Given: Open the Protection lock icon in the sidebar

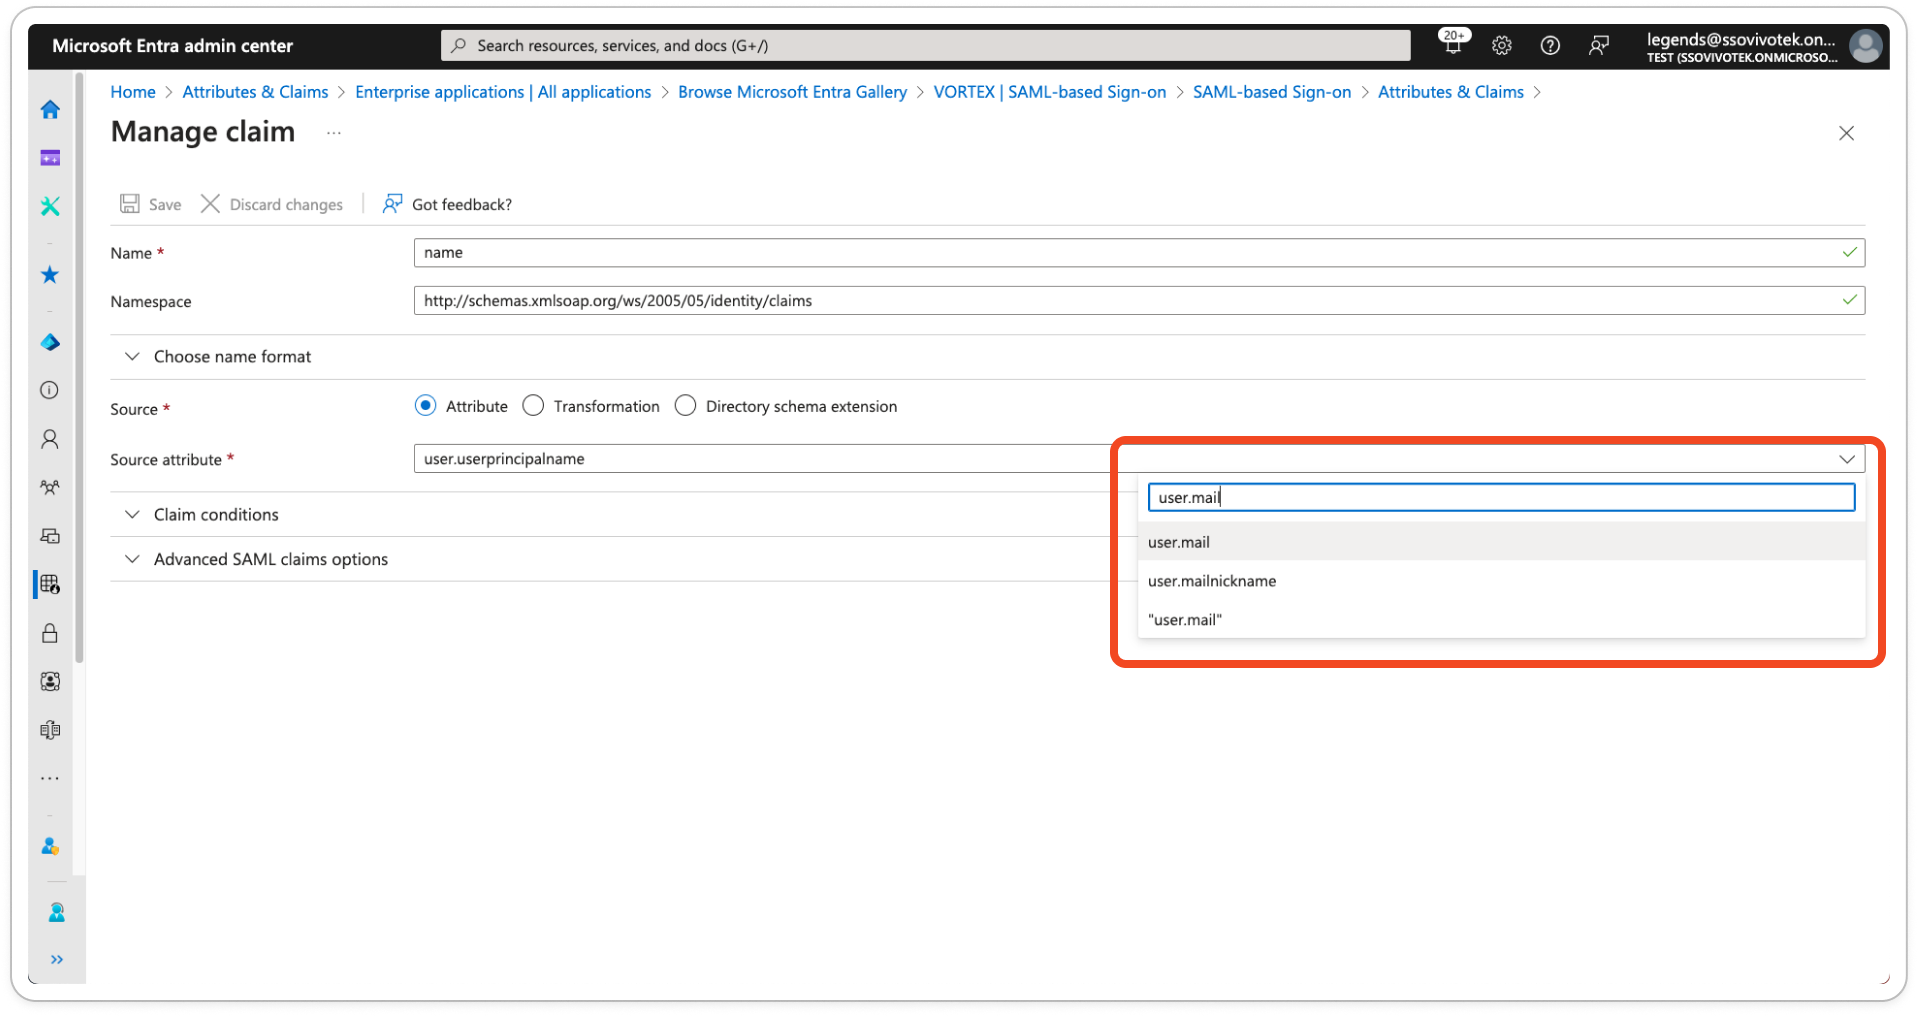Looking at the screenshot, I should [49, 633].
